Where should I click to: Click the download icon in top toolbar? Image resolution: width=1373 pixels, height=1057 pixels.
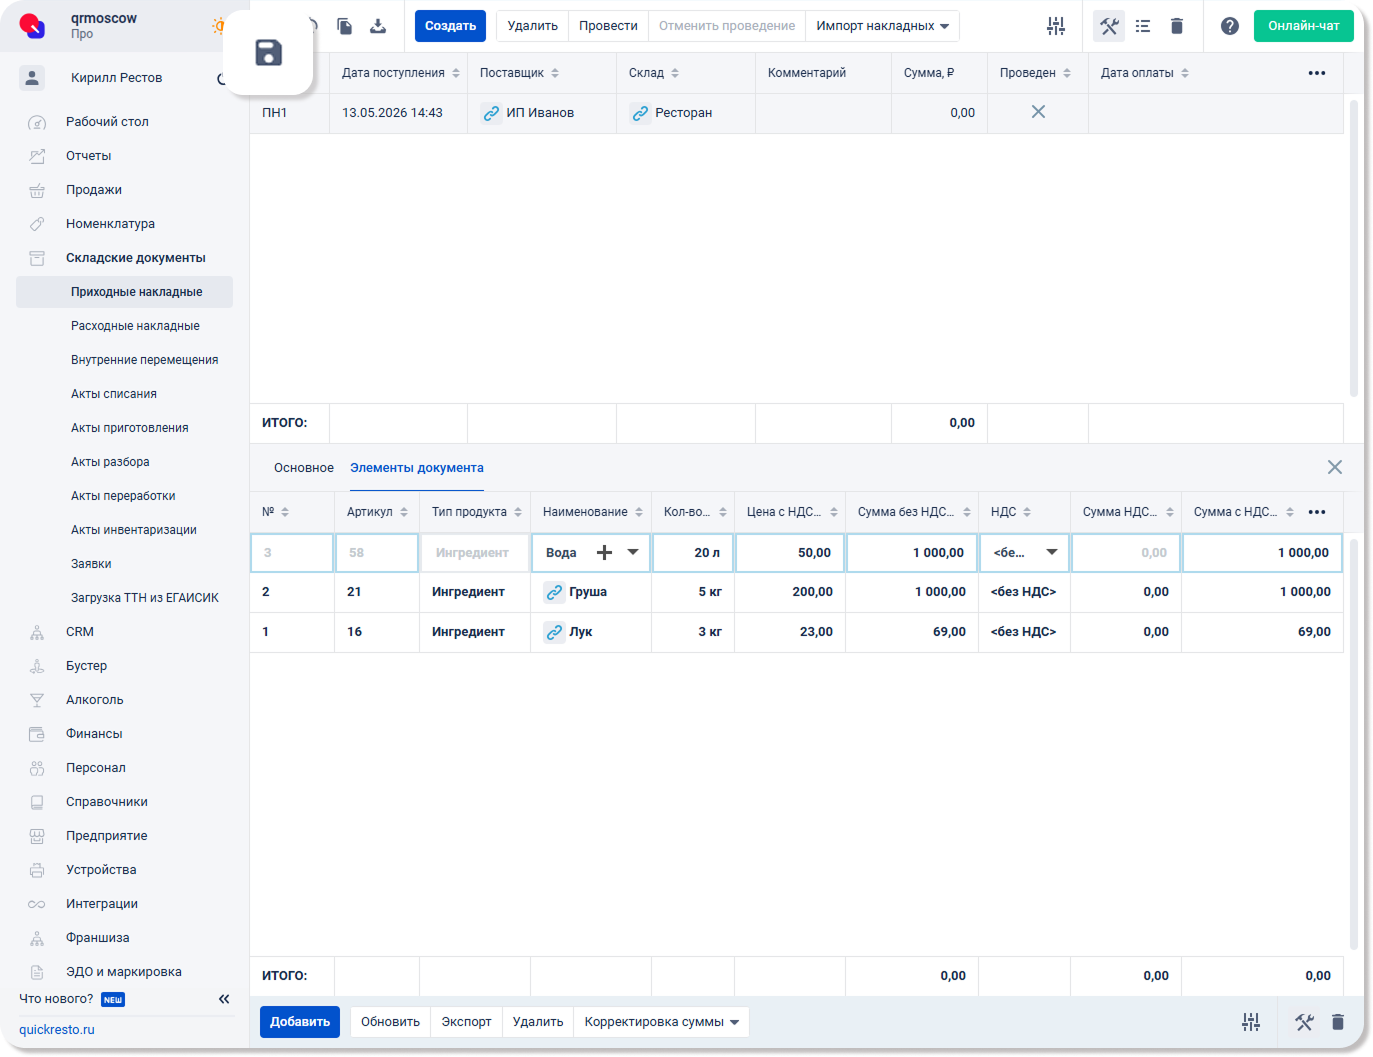378,26
